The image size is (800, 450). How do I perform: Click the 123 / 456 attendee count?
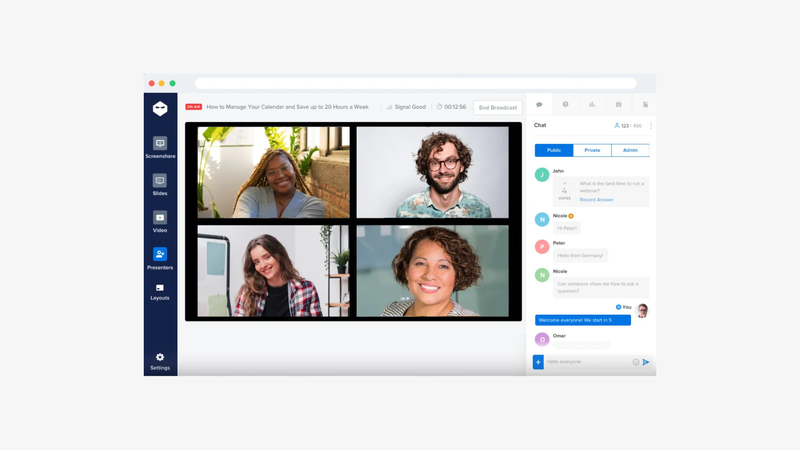631,126
